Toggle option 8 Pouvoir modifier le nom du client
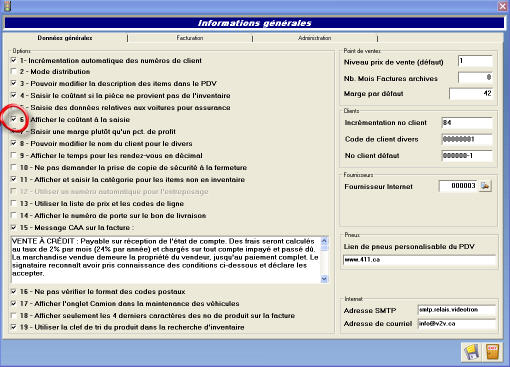The height and width of the screenshot is (367, 510). 14,143
